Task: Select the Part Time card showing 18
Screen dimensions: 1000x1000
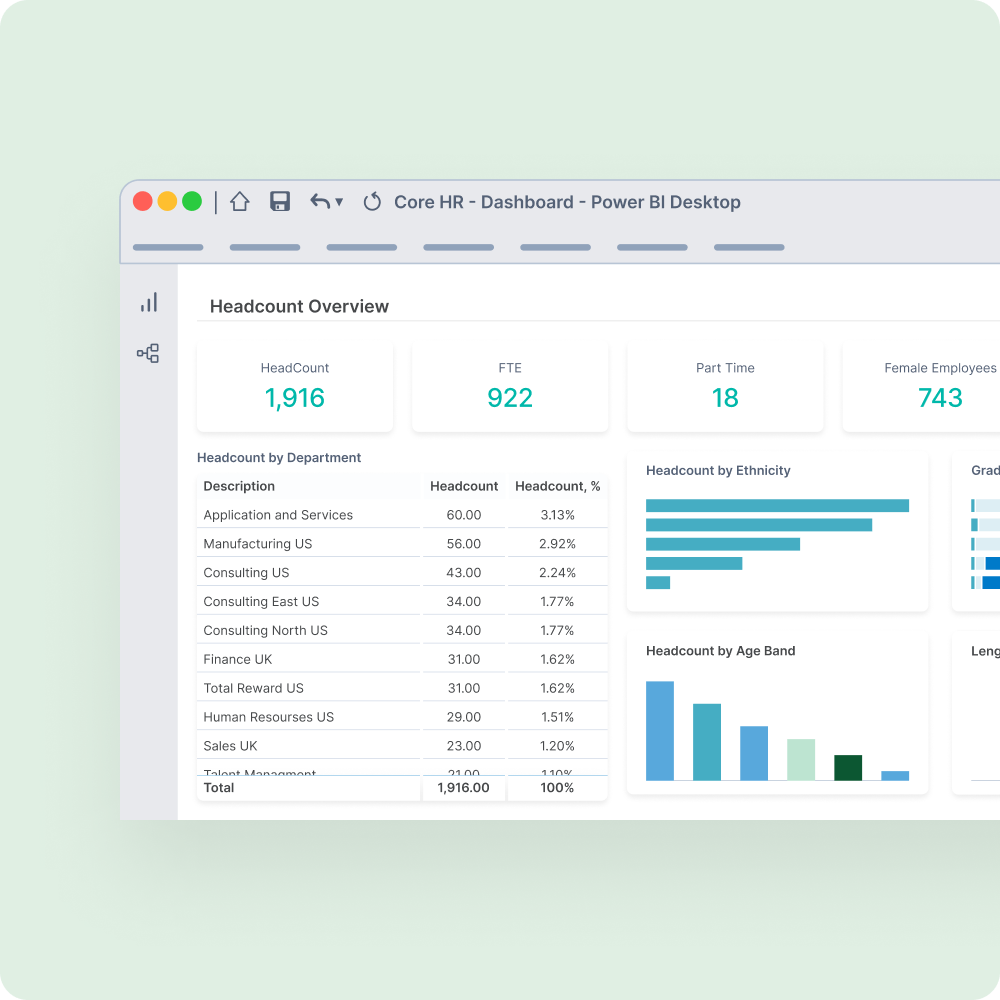Action: [725, 386]
